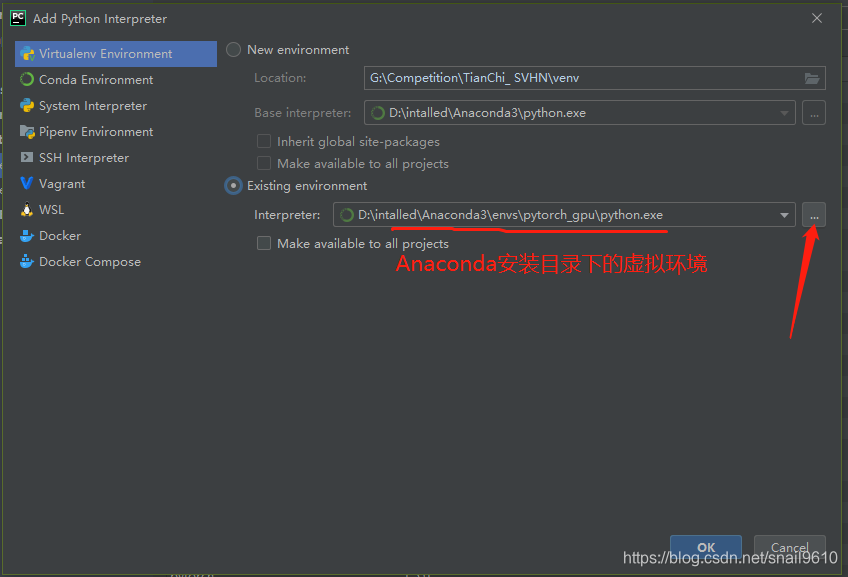The width and height of the screenshot is (848, 577).
Task: Click the Cancel button
Action: click(x=790, y=548)
